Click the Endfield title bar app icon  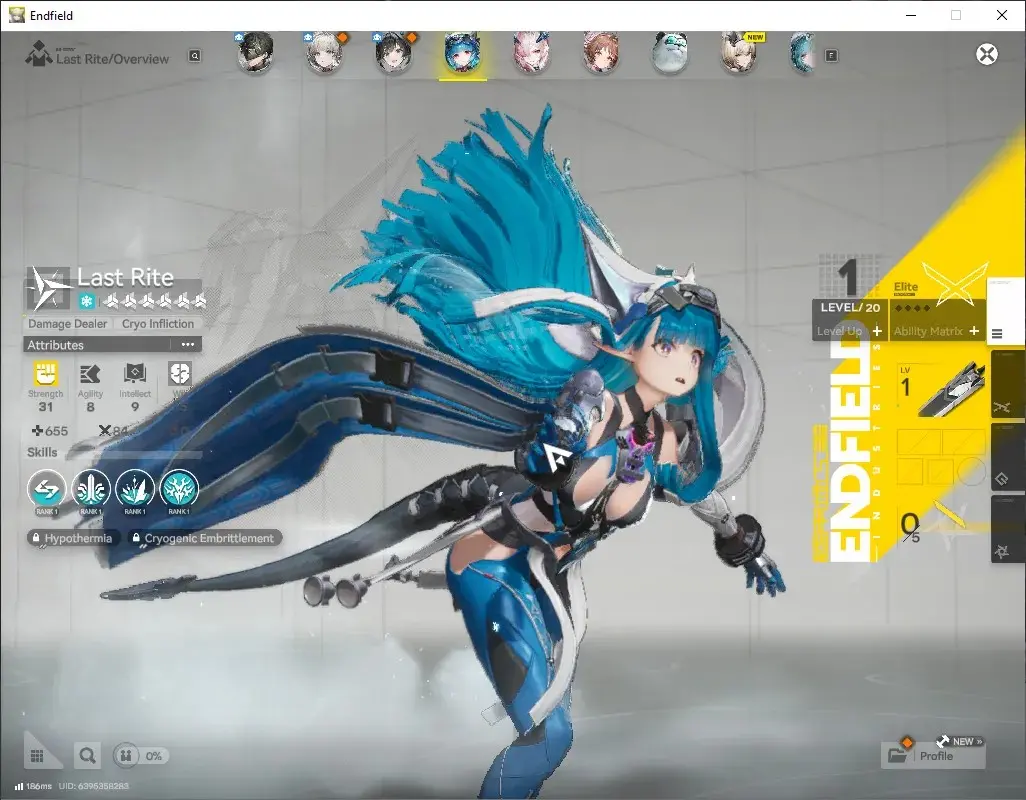(x=16, y=15)
